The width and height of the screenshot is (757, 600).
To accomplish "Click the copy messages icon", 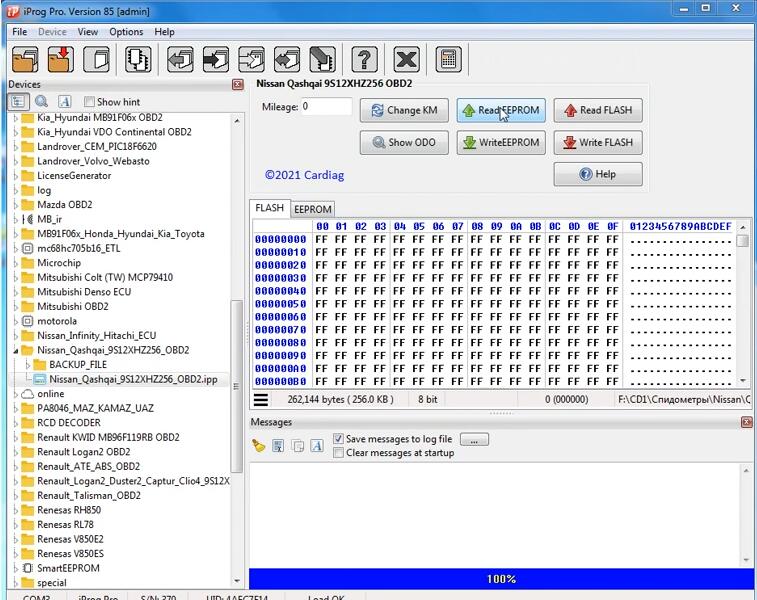I will point(298,446).
